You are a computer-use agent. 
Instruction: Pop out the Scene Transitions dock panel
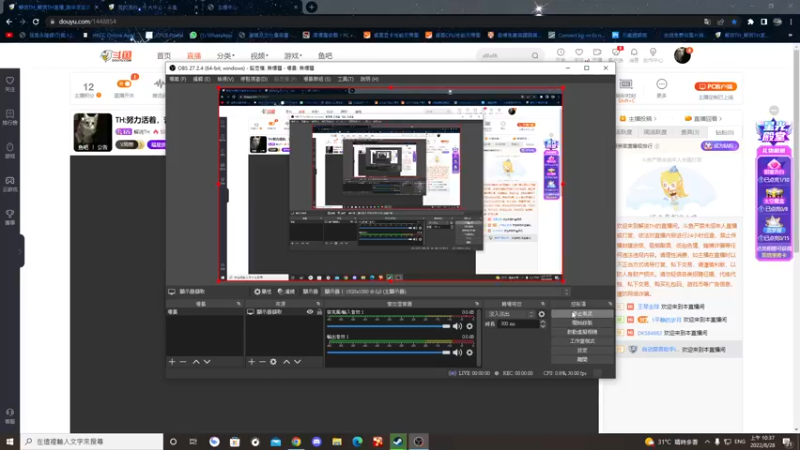[x=543, y=304]
